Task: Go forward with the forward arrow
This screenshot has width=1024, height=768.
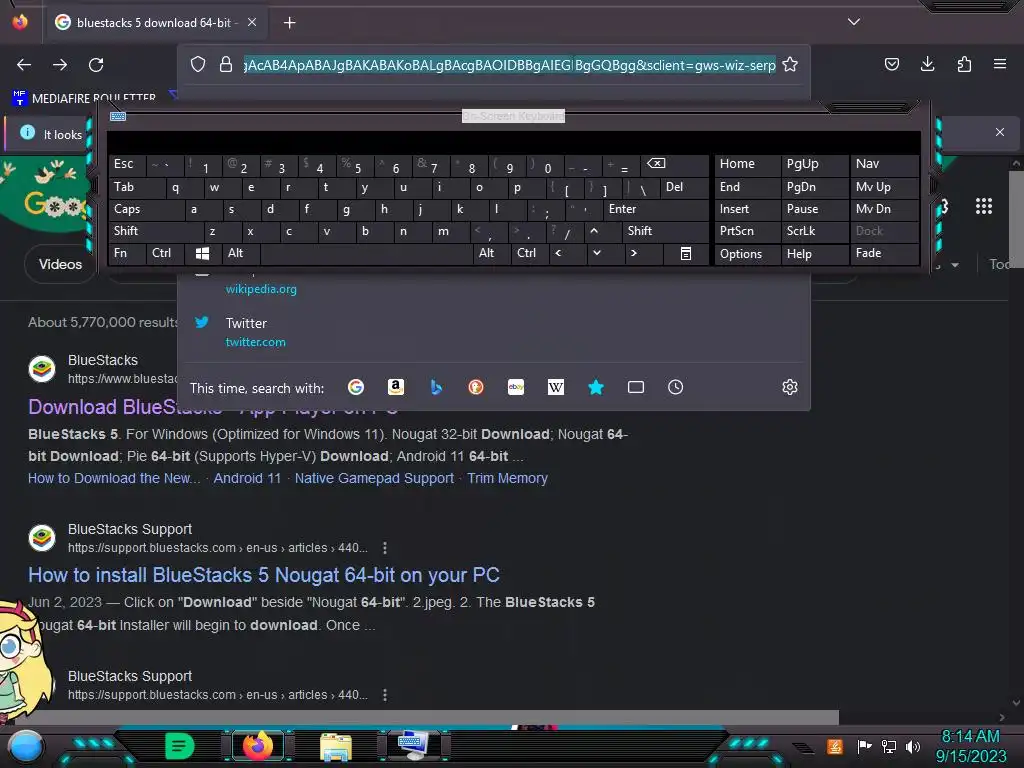Action: click(x=60, y=65)
